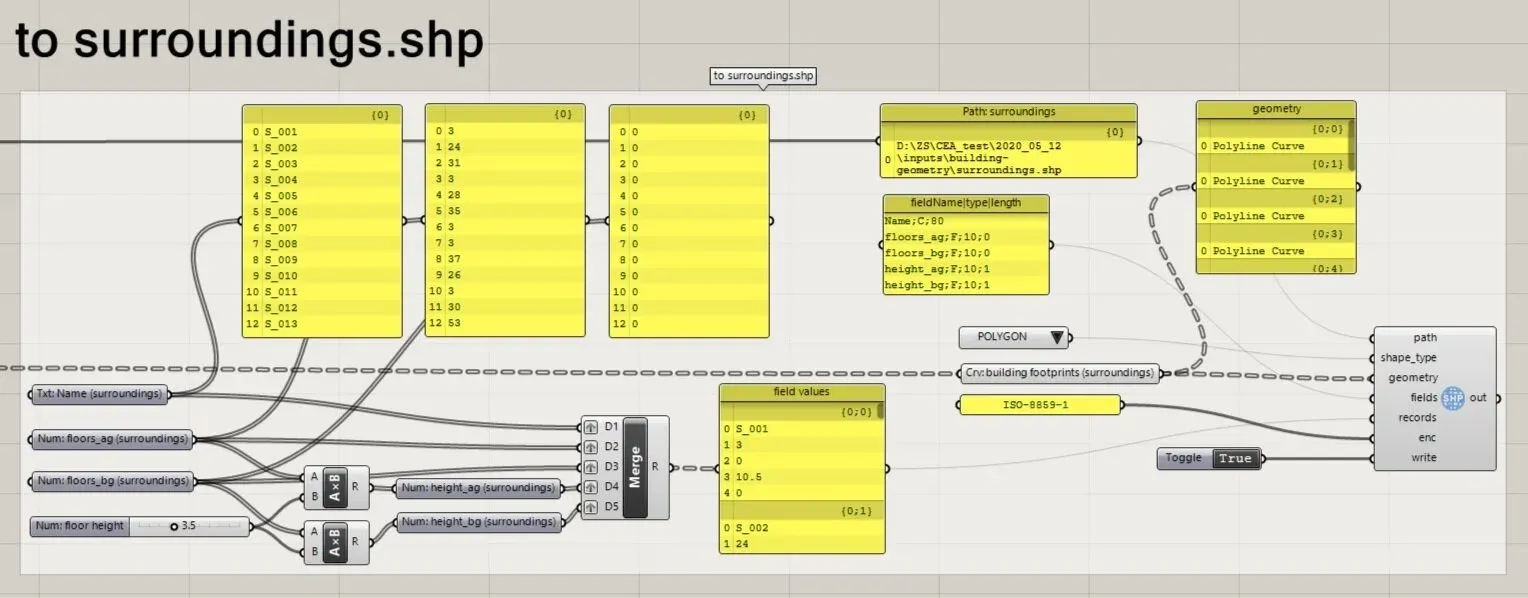The height and width of the screenshot is (598, 1528).
Task: Click the 'height_ag;F;10;1' row
Action: click(966, 269)
